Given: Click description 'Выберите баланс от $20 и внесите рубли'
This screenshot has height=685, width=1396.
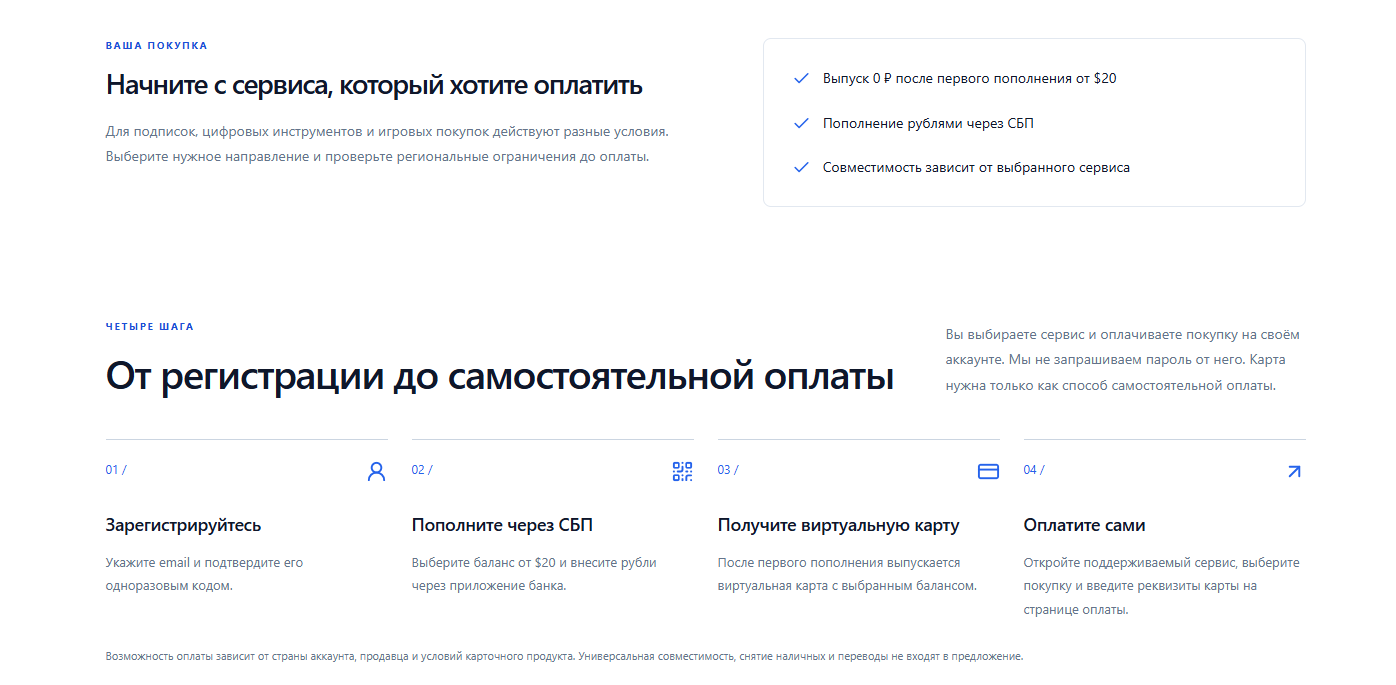Looking at the screenshot, I should [534, 574].
